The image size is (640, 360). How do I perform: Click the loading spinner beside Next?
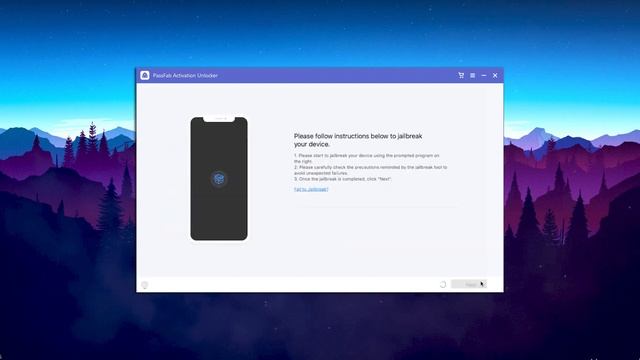pyautogui.click(x=443, y=284)
